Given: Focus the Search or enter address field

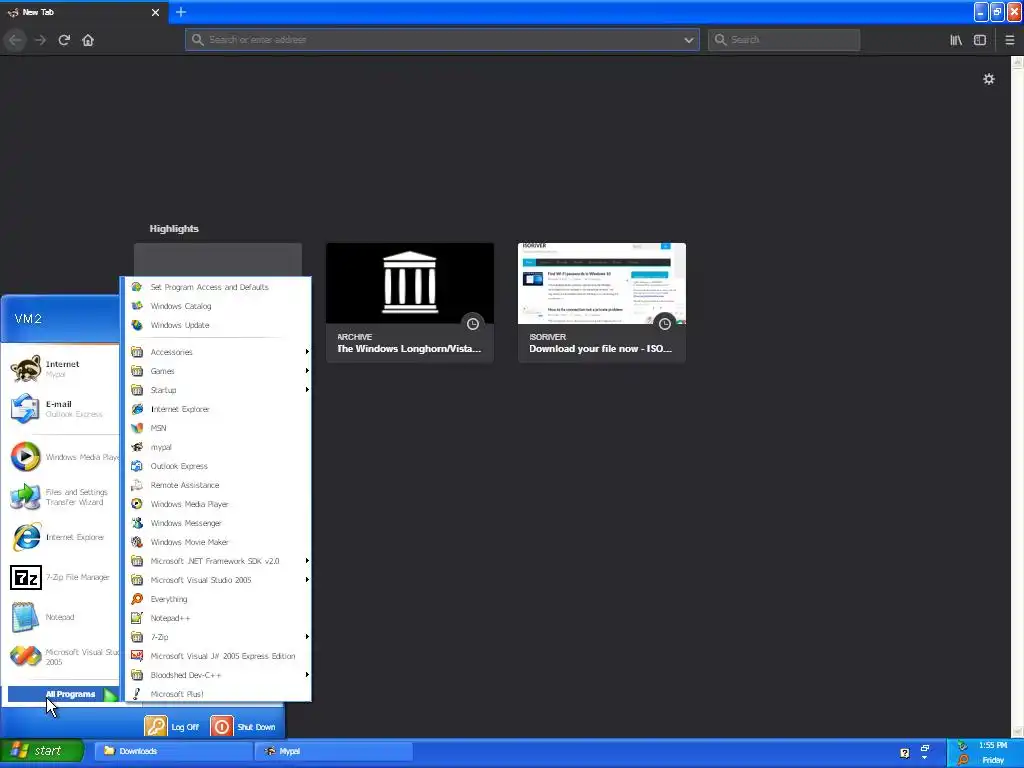Looking at the screenshot, I should 442,40.
